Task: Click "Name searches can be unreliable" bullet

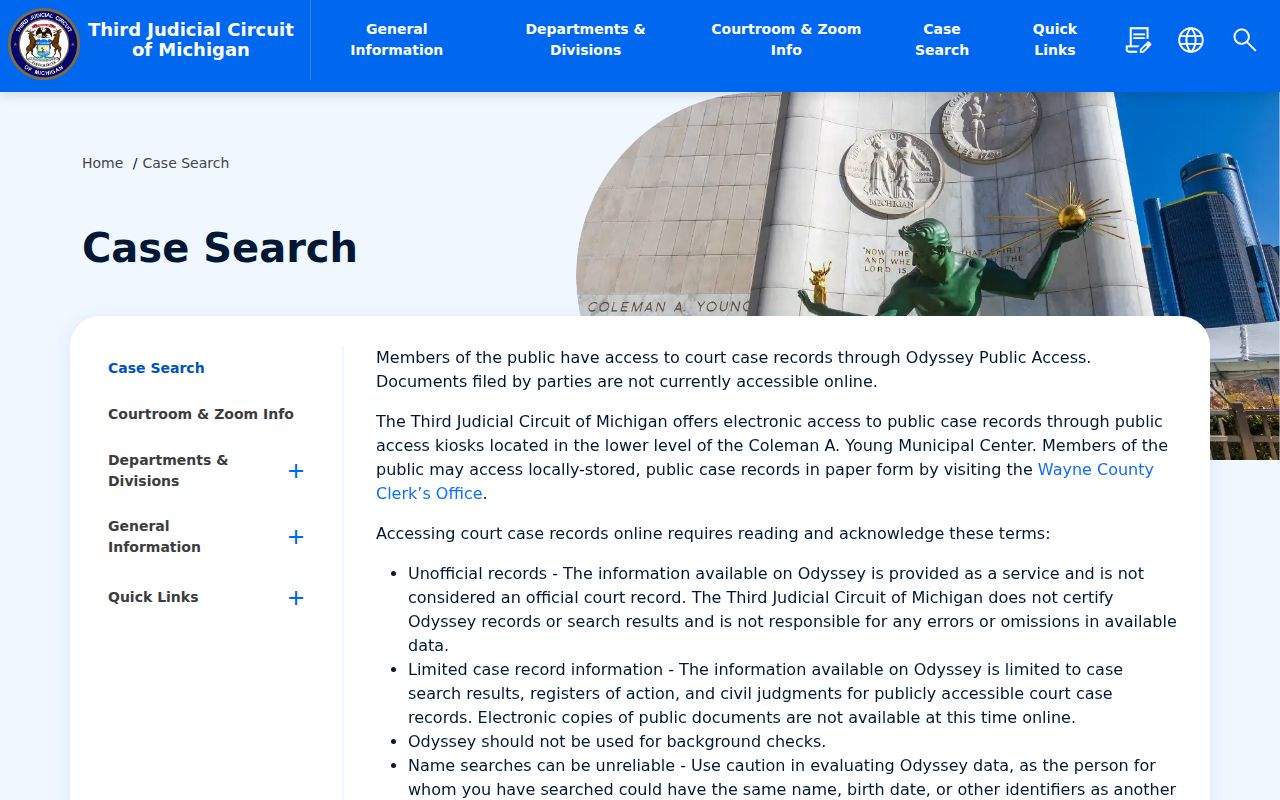Action: [792, 777]
